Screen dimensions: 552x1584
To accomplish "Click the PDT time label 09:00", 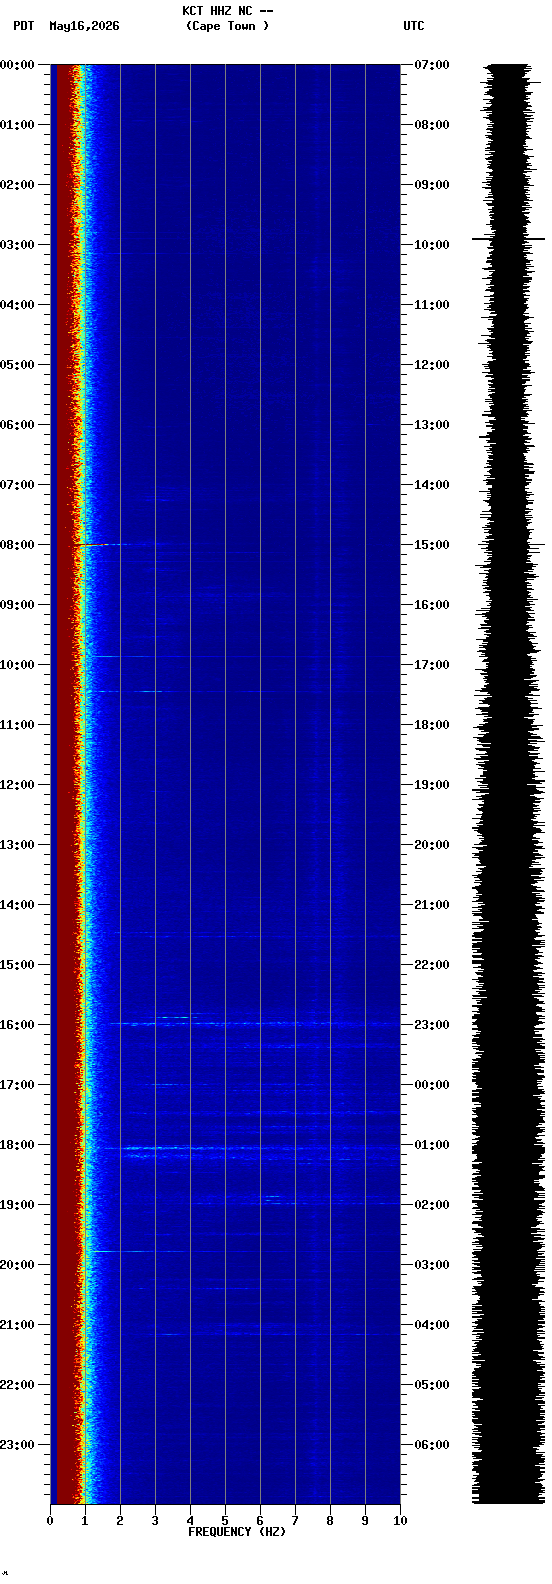I will point(18,605).
